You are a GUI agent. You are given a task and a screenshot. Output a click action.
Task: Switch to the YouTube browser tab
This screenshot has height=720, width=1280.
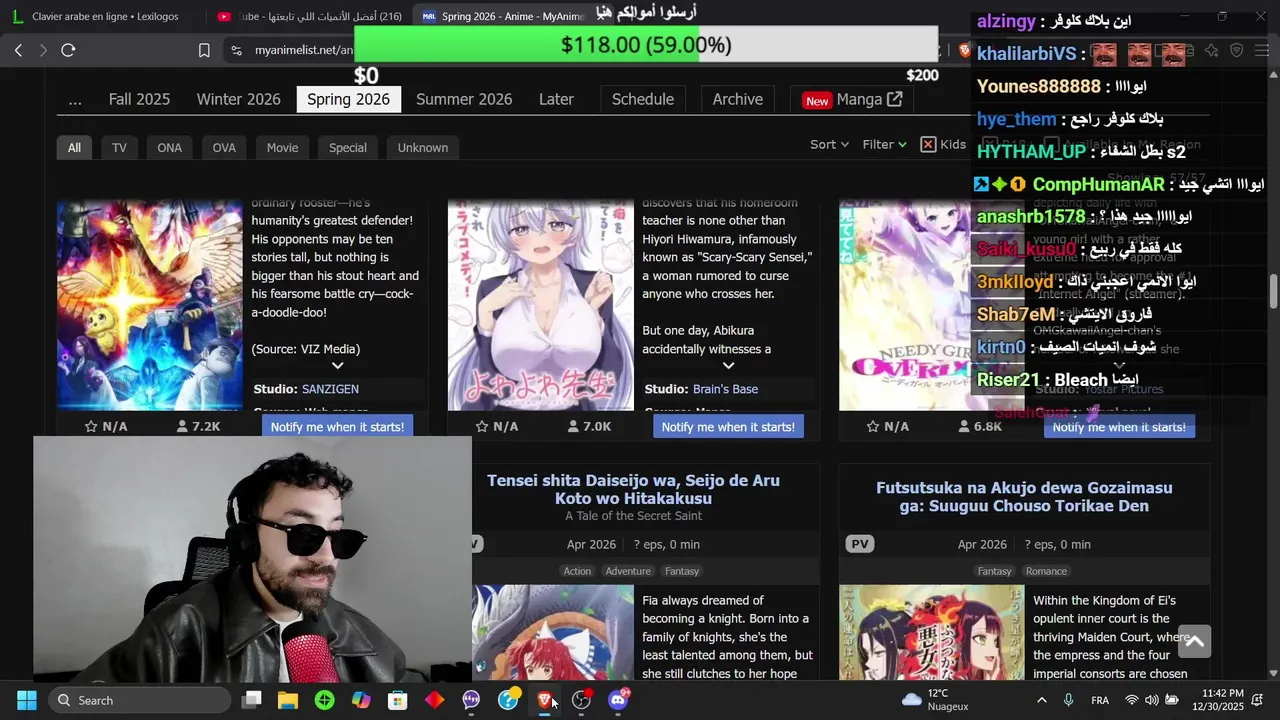(309, 16)
